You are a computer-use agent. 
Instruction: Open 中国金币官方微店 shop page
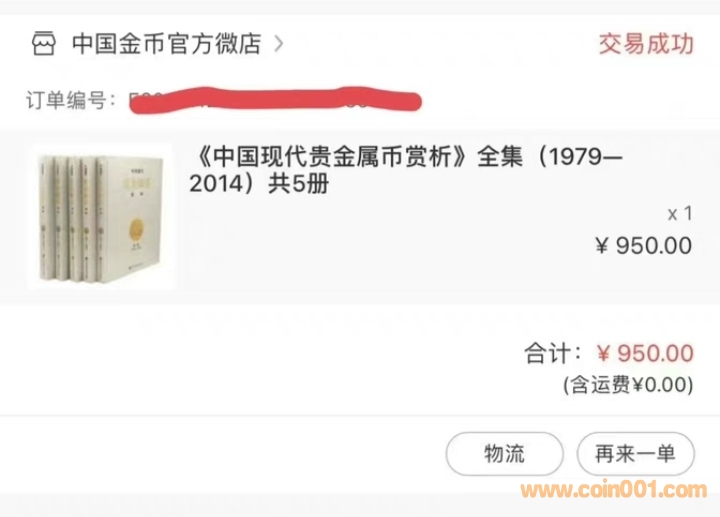(x=167, y=44)
